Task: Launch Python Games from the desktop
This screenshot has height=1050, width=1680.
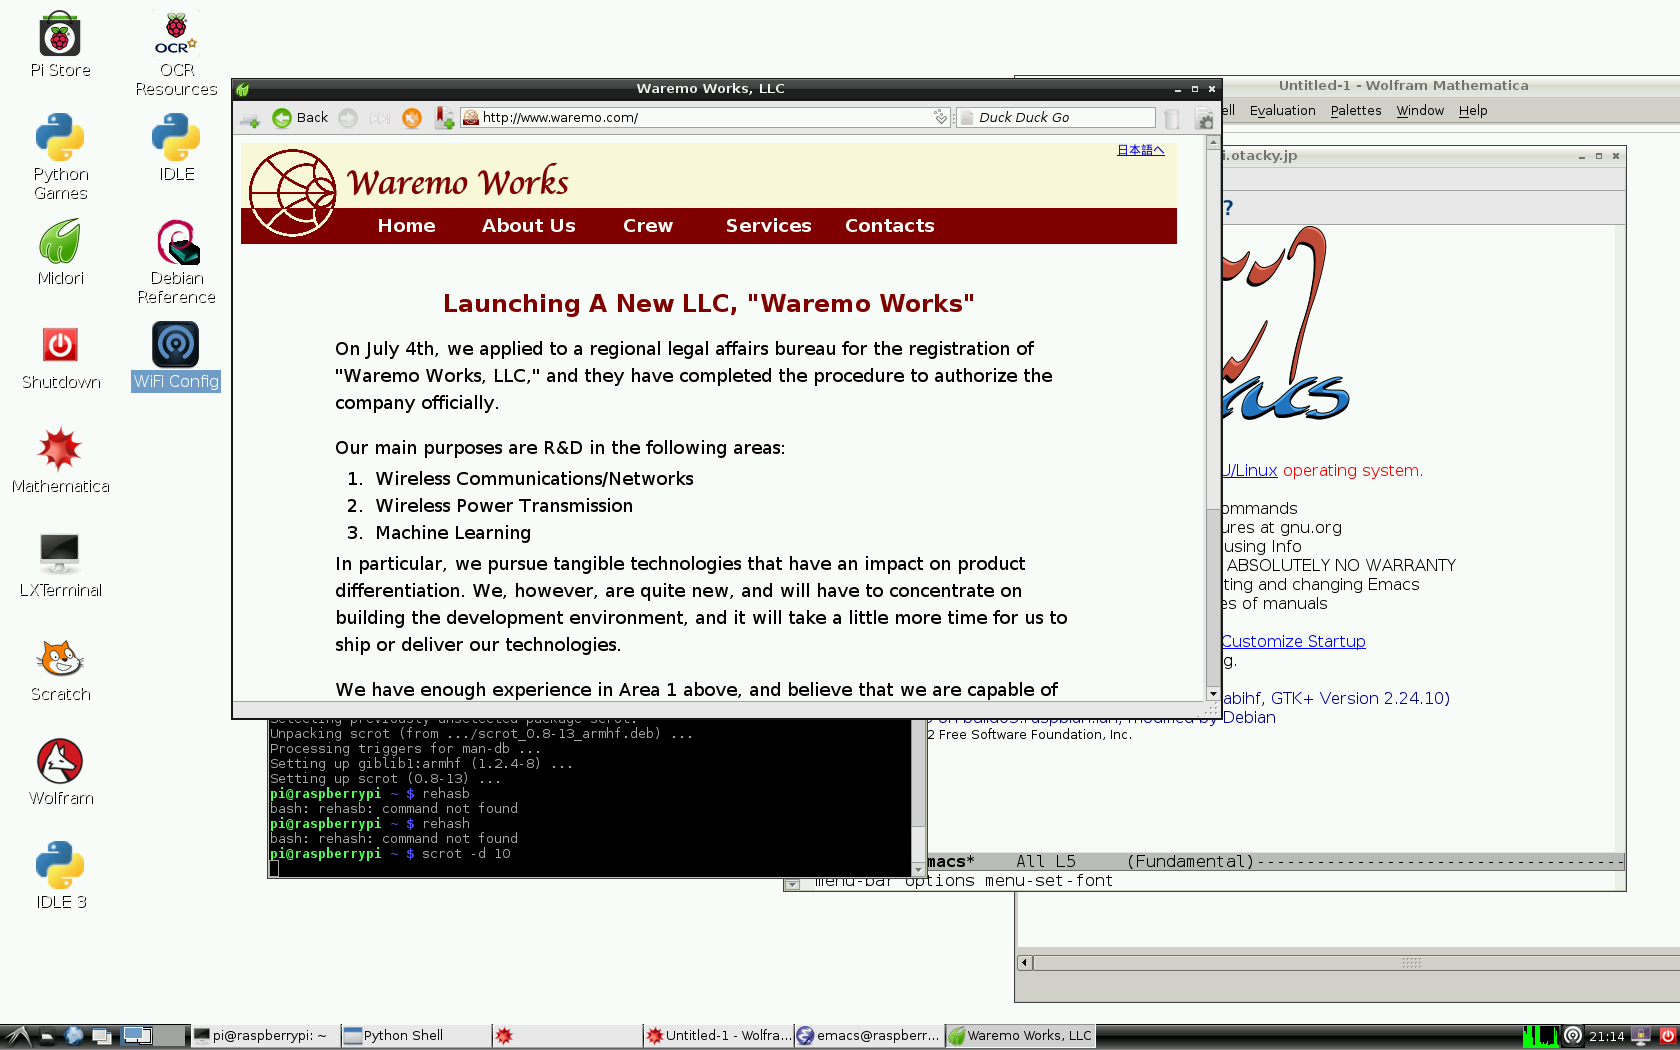Action: (x=60, y=157)
